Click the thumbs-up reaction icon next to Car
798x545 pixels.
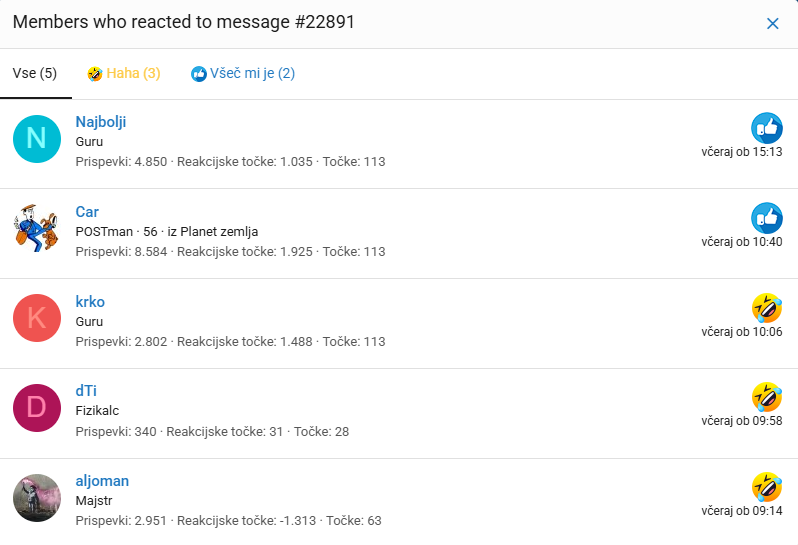click(767, 218)
